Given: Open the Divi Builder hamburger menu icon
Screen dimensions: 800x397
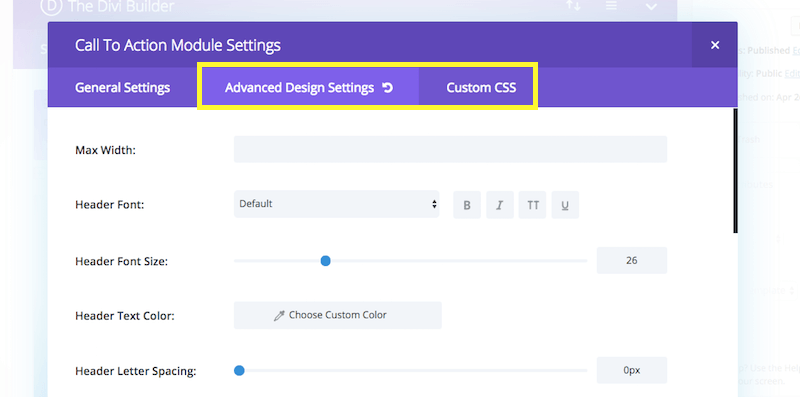Looking at the screenshot, I should (x=611, y=6).
